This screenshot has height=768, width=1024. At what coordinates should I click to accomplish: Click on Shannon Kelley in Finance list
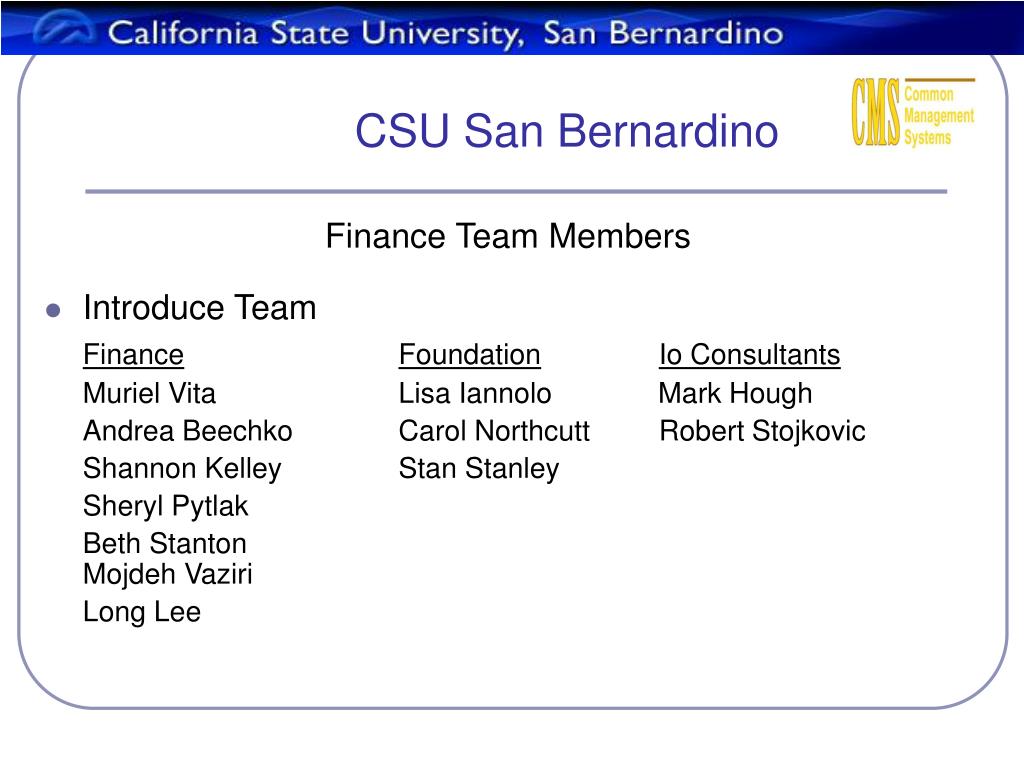tap(182, 469)
